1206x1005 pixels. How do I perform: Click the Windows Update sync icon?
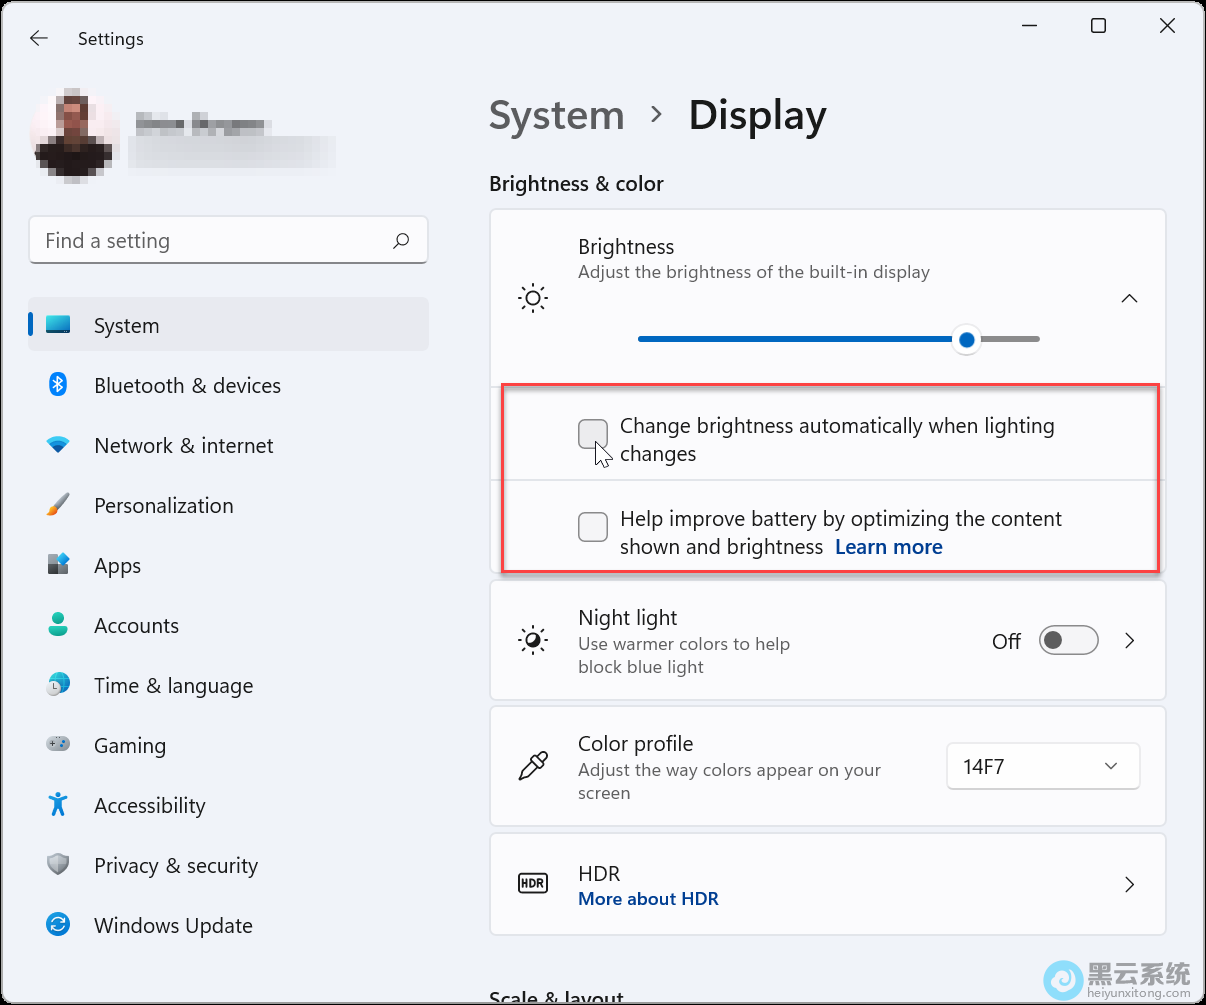pos(58,925)
